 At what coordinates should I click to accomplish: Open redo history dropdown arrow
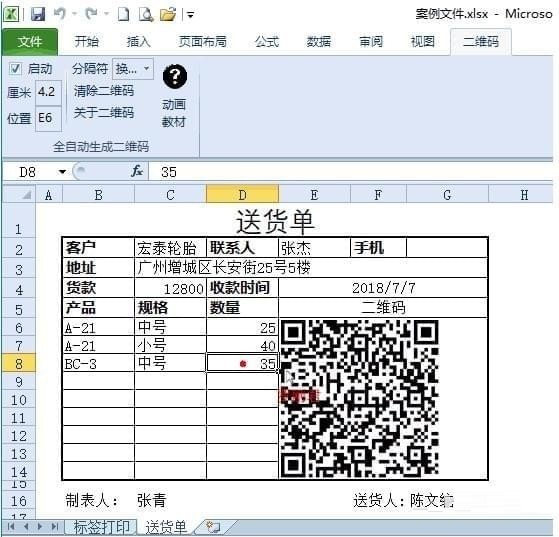[x=106, y=14]
